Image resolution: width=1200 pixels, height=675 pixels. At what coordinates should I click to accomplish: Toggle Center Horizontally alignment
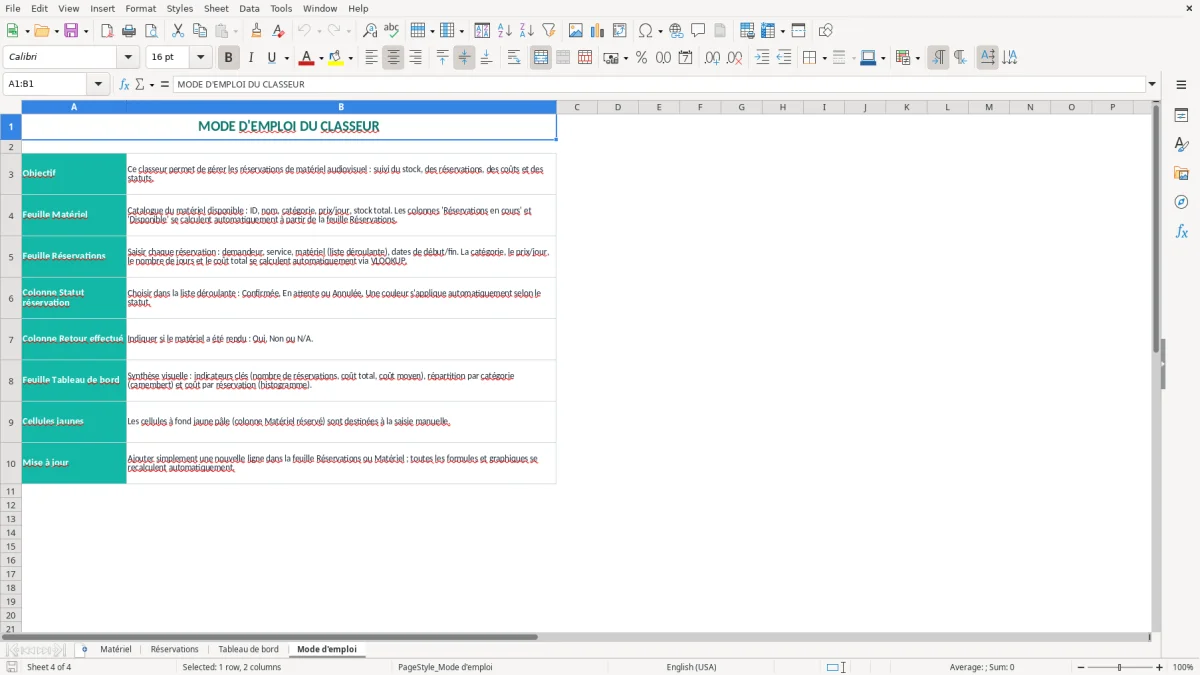pyautogui.click(x=393, y=58)
